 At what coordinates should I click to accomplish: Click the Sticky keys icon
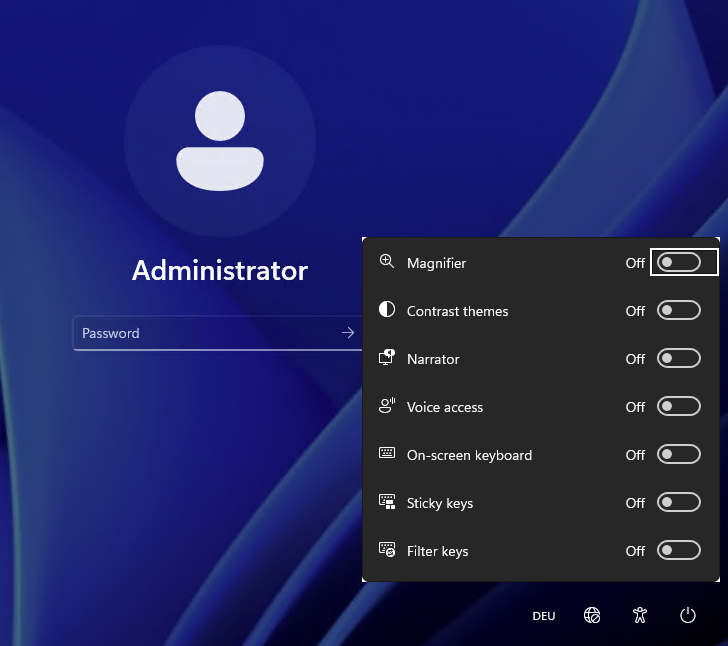(x=386, y=502)
